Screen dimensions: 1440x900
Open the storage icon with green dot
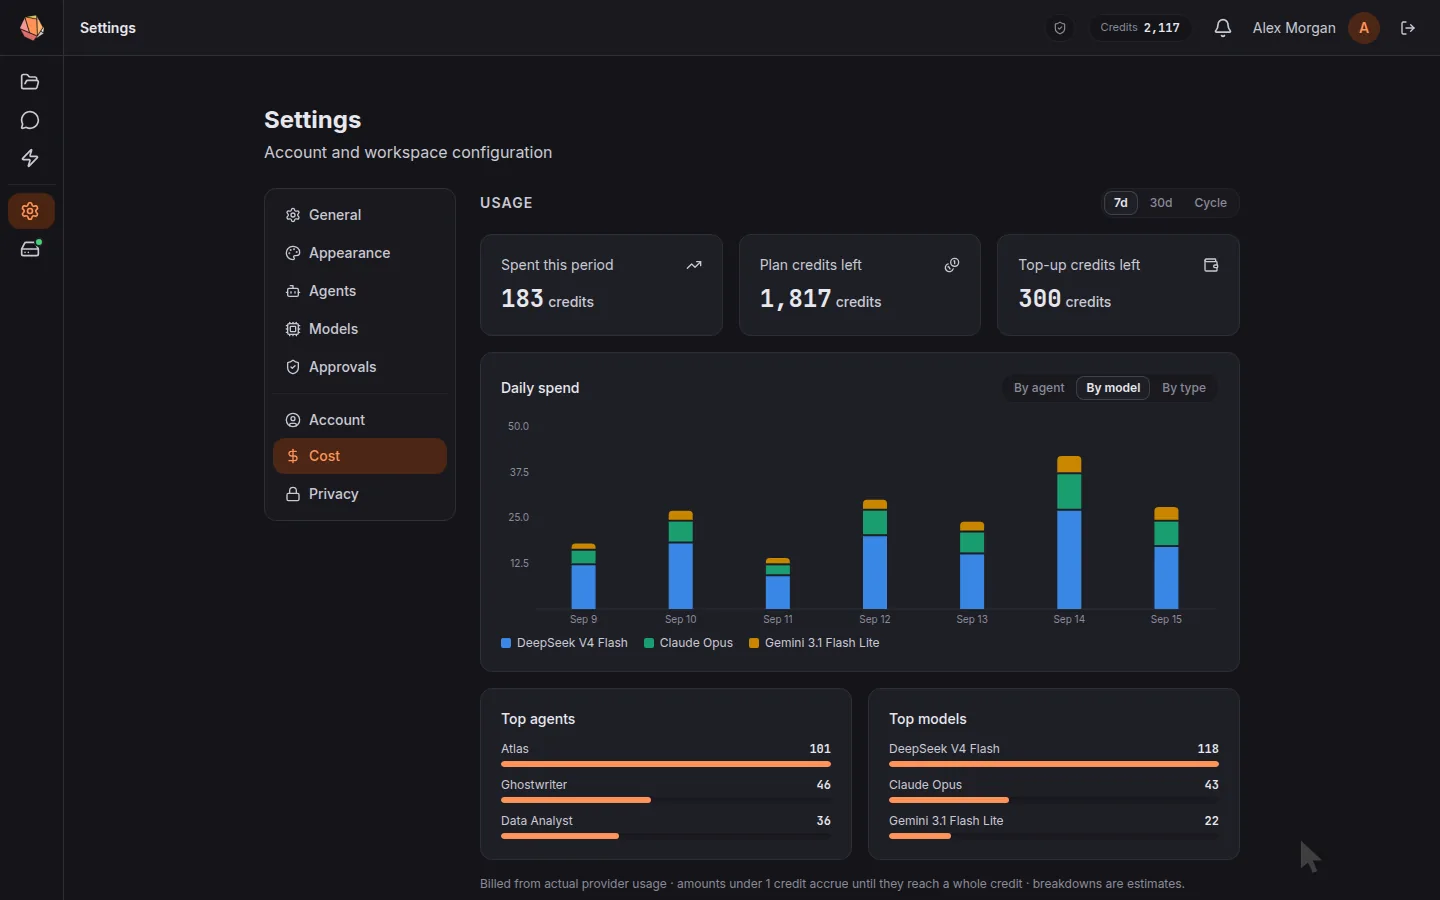point(30,249)
